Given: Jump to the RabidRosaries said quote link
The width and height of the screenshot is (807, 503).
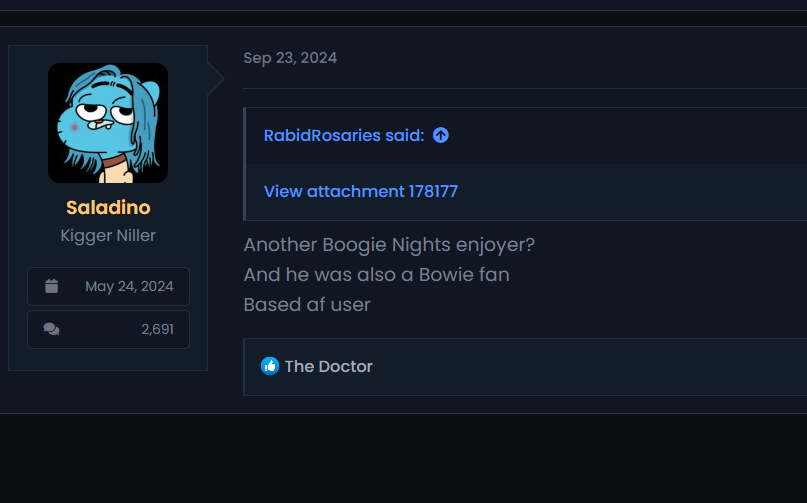Looking at the screenshot, I should point(344,135).
